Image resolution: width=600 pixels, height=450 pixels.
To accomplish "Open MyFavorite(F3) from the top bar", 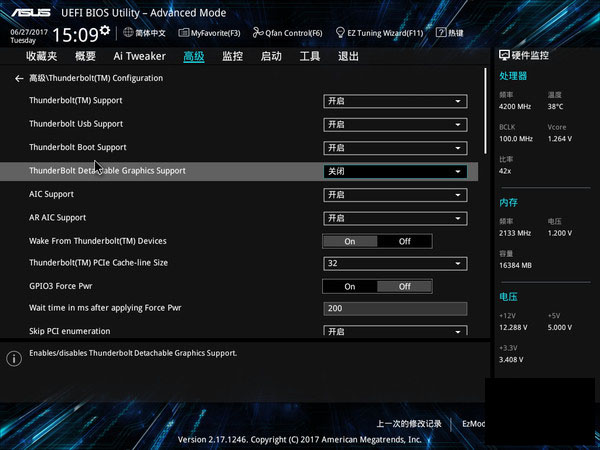I will tap(210, 33).
